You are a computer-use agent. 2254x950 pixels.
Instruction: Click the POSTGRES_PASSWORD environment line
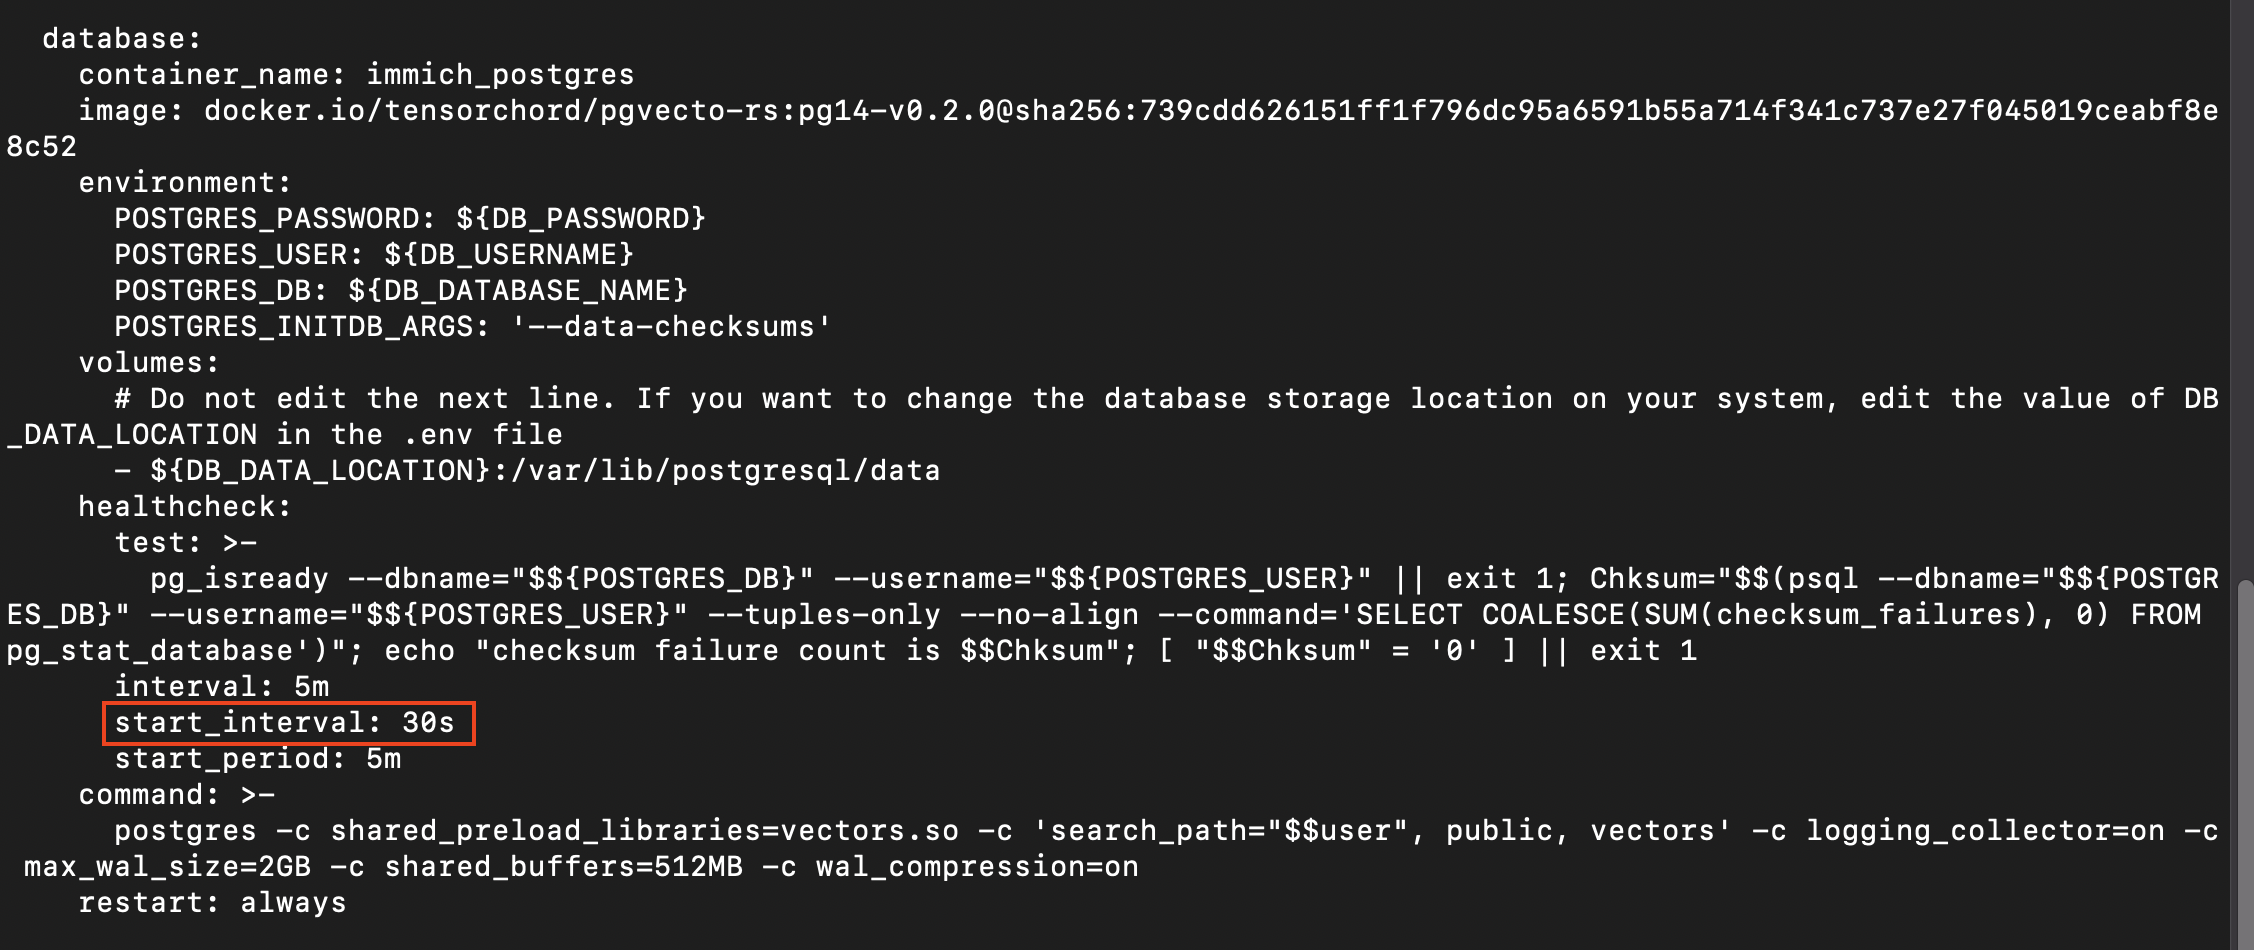[x=410, y=219]
